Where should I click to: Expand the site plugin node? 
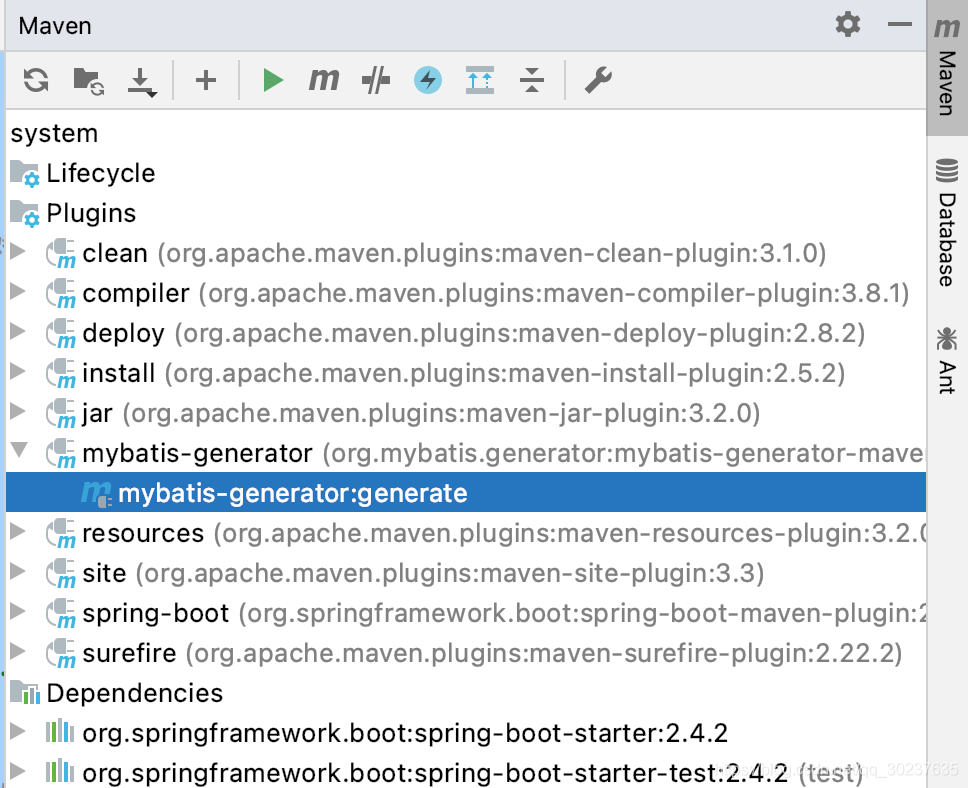(19, 571)
